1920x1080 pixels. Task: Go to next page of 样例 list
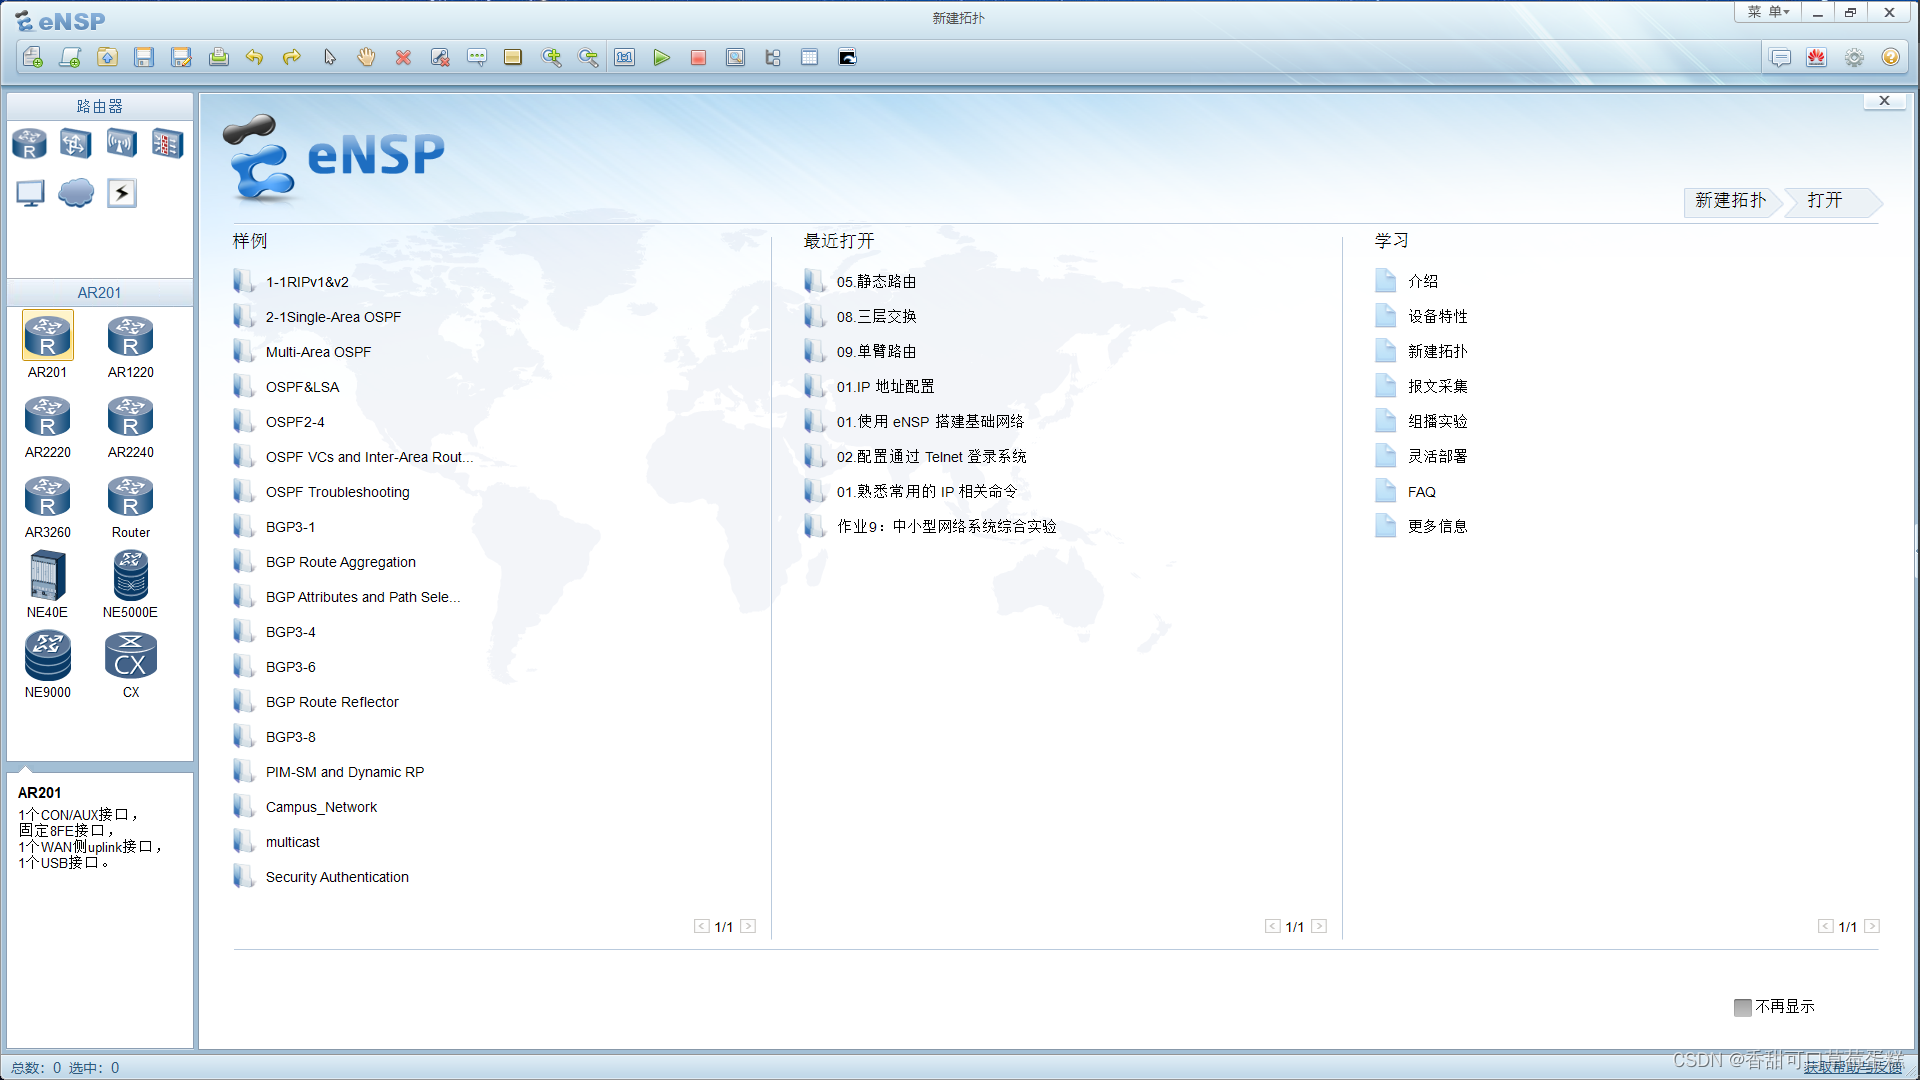tap(748, 927)
